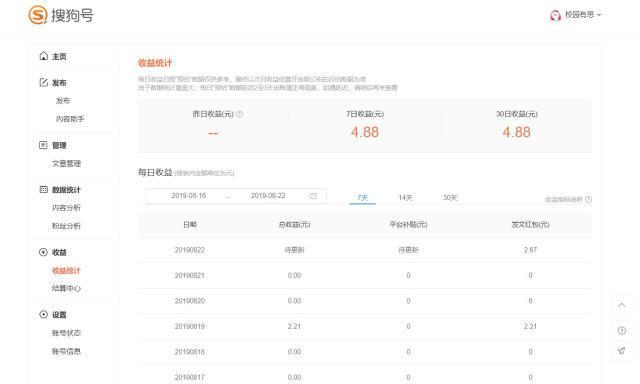Open 内容助手 in sidebar
Screen dimensions: 640x384
(x=70, y=119)
